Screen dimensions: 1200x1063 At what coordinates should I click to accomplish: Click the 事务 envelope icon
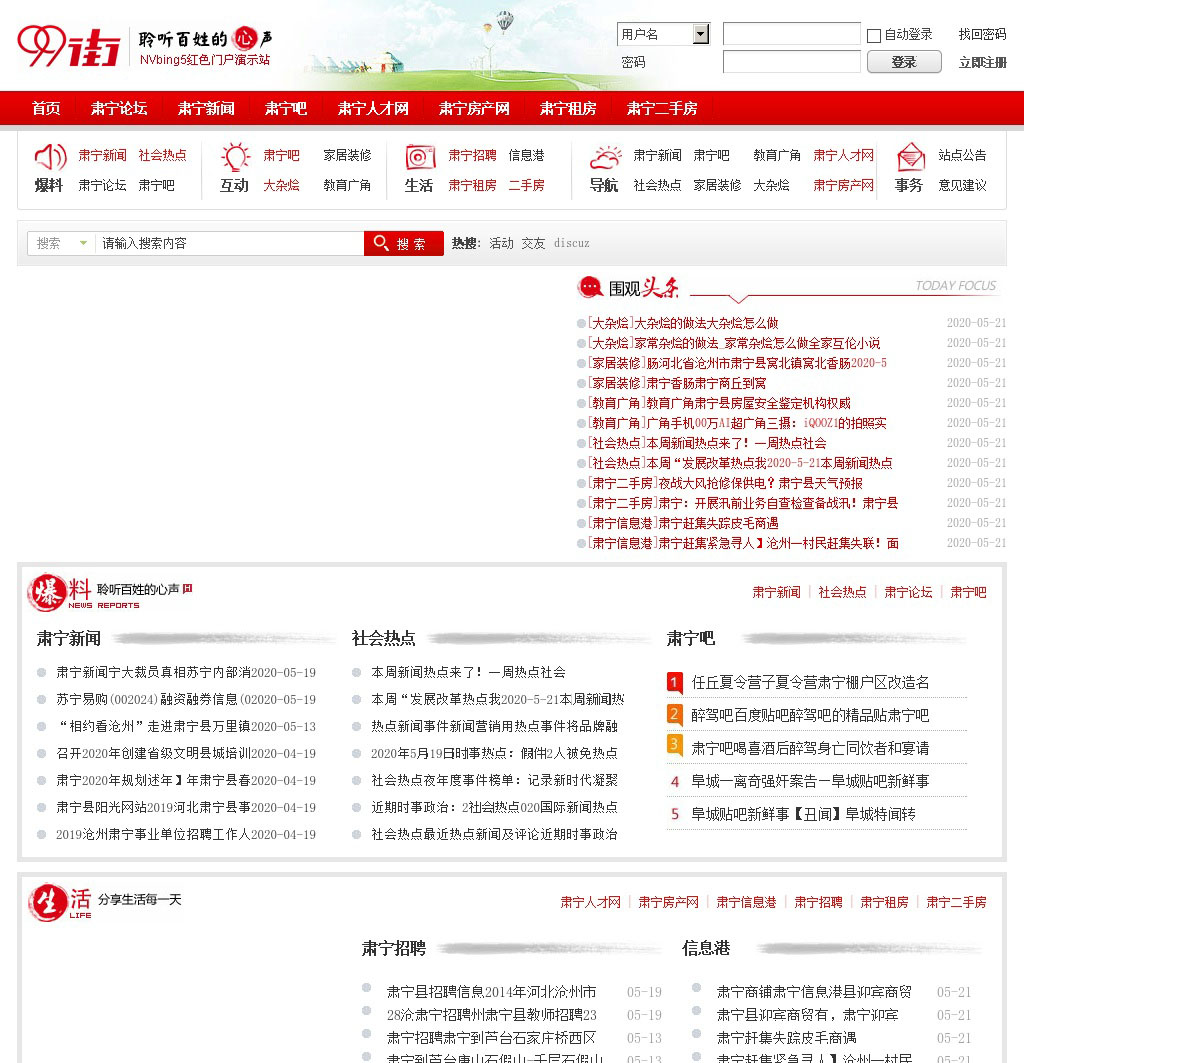coord(910,157)
